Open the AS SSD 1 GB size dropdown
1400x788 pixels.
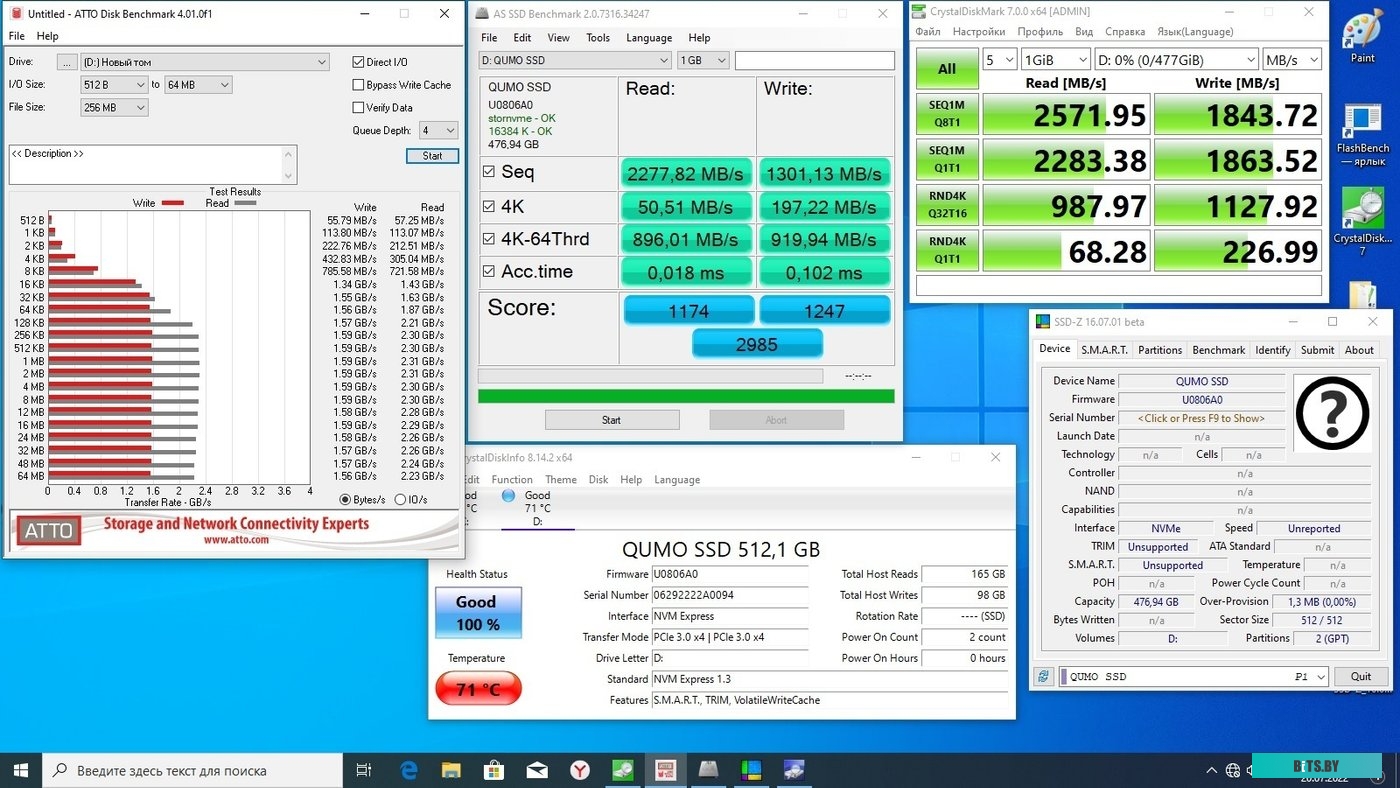703,61
